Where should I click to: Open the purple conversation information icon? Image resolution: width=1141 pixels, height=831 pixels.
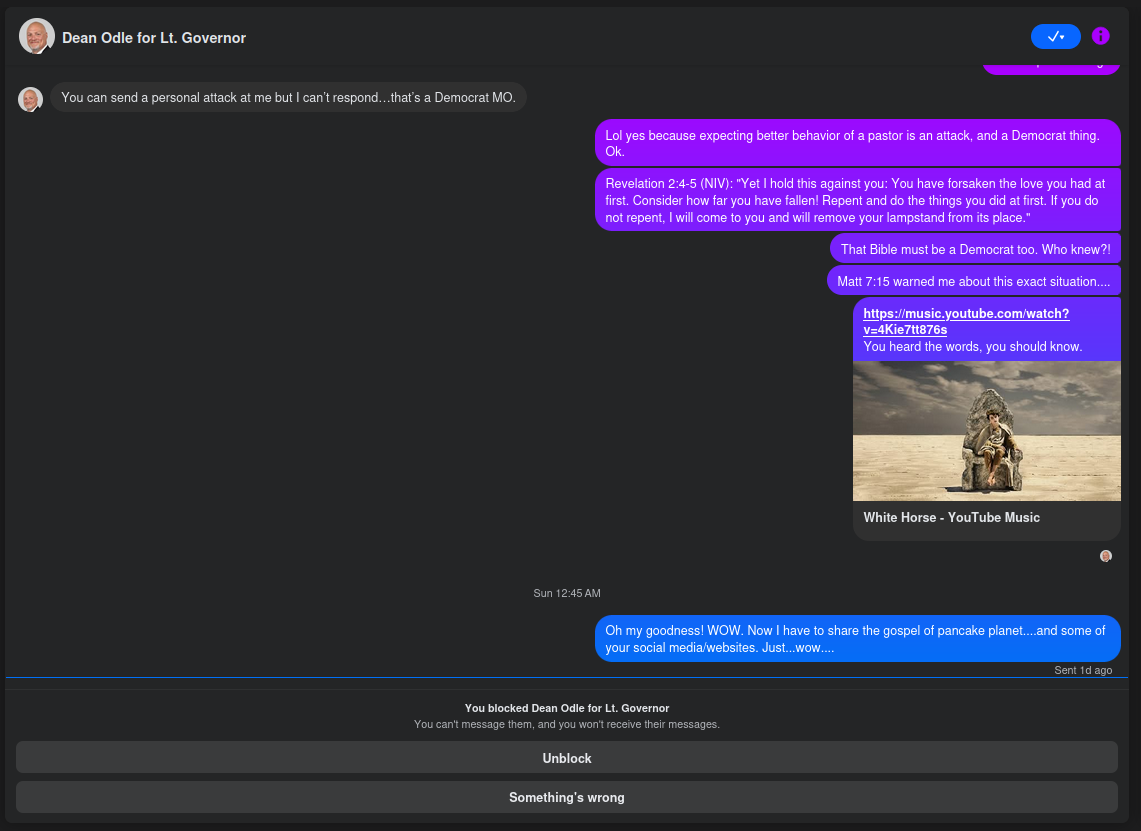(1100, 36)
